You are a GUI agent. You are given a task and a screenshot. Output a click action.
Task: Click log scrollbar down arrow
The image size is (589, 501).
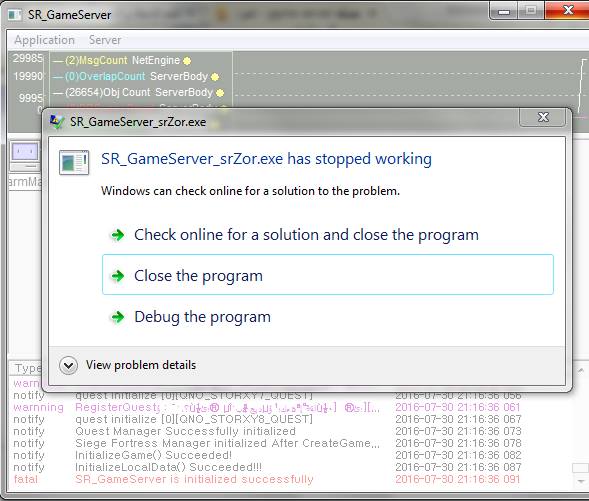click(581, 481)
